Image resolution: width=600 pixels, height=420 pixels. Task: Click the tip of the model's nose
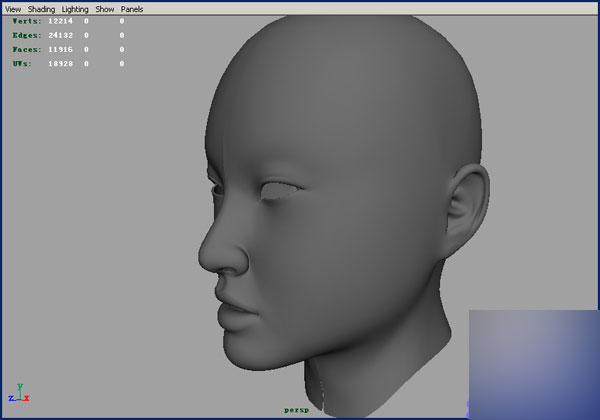click(x=208, y=257)
